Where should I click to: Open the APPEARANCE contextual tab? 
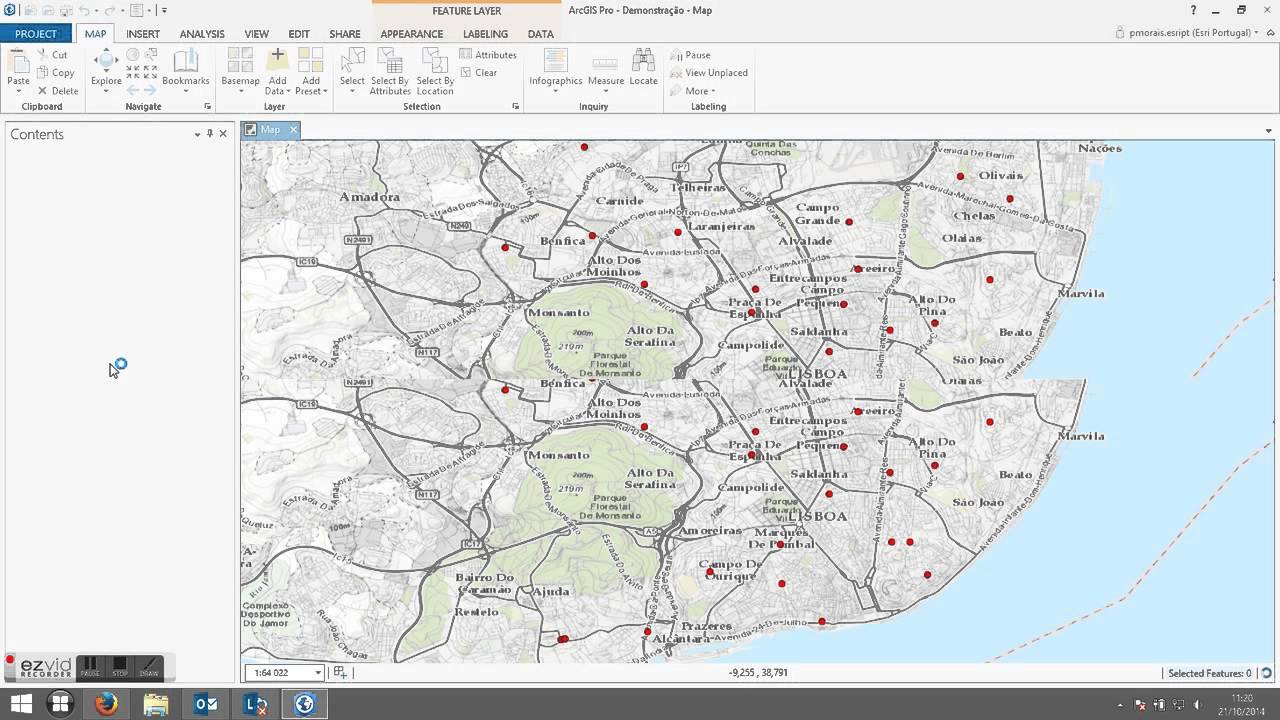pos(411,34)
